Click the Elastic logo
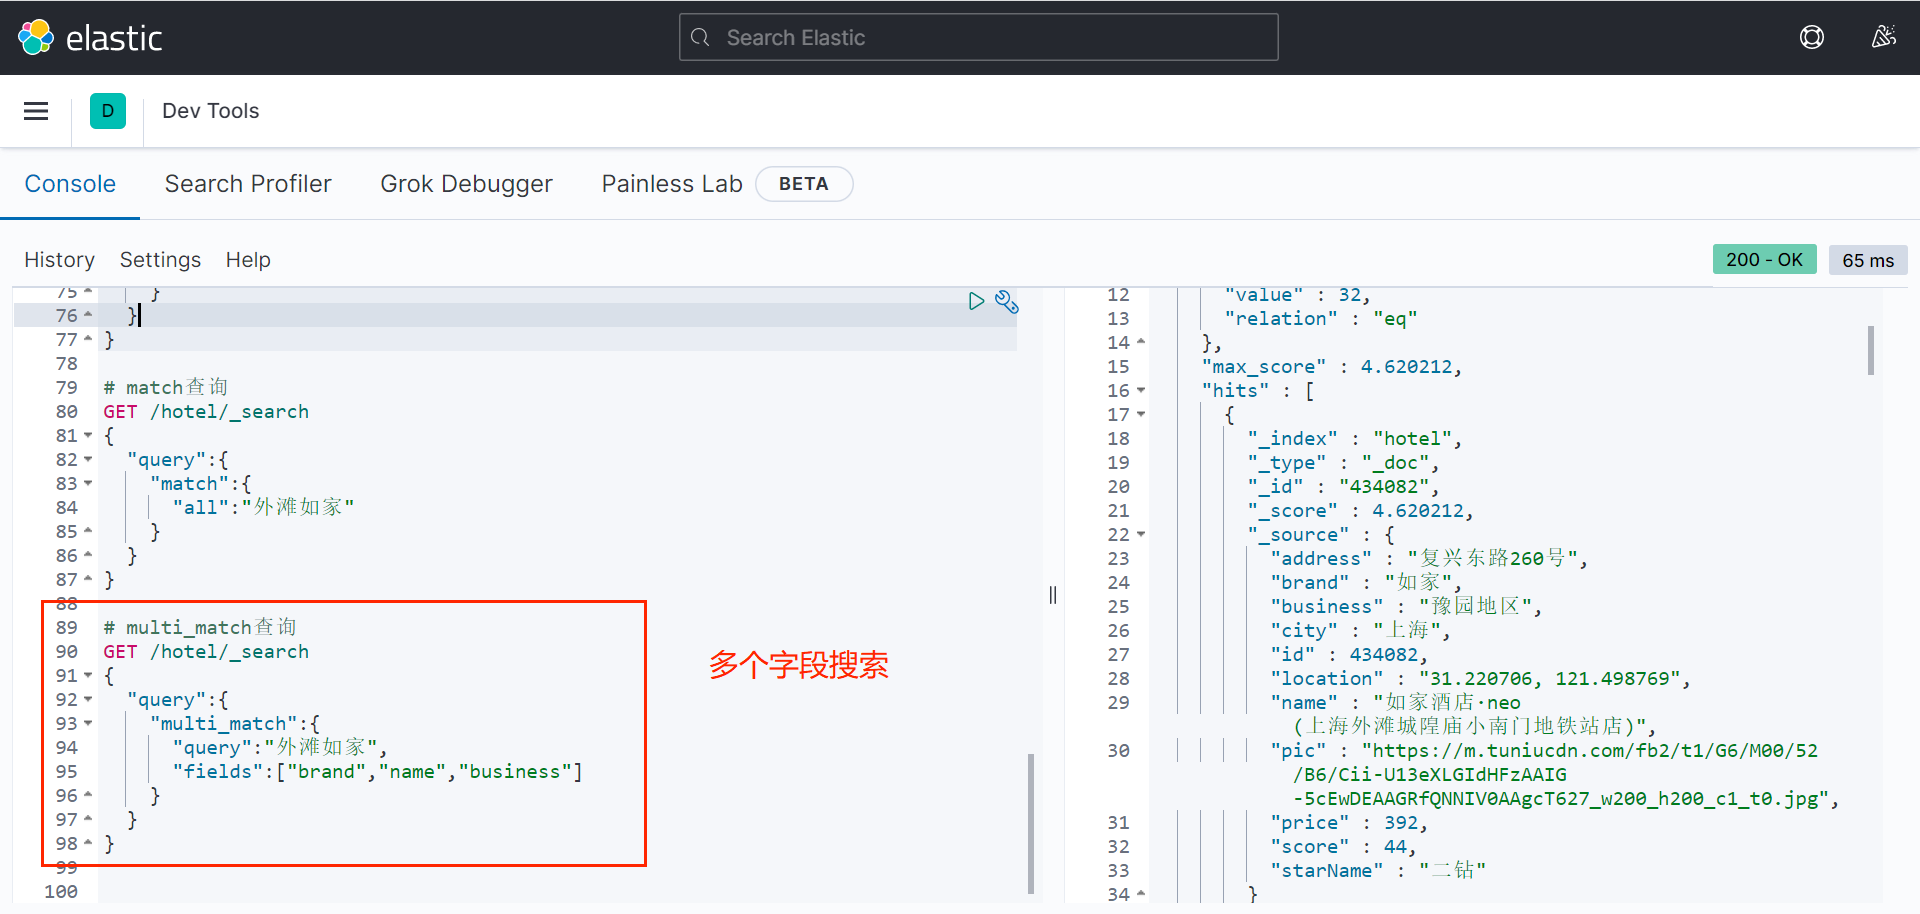 point(90,38)
